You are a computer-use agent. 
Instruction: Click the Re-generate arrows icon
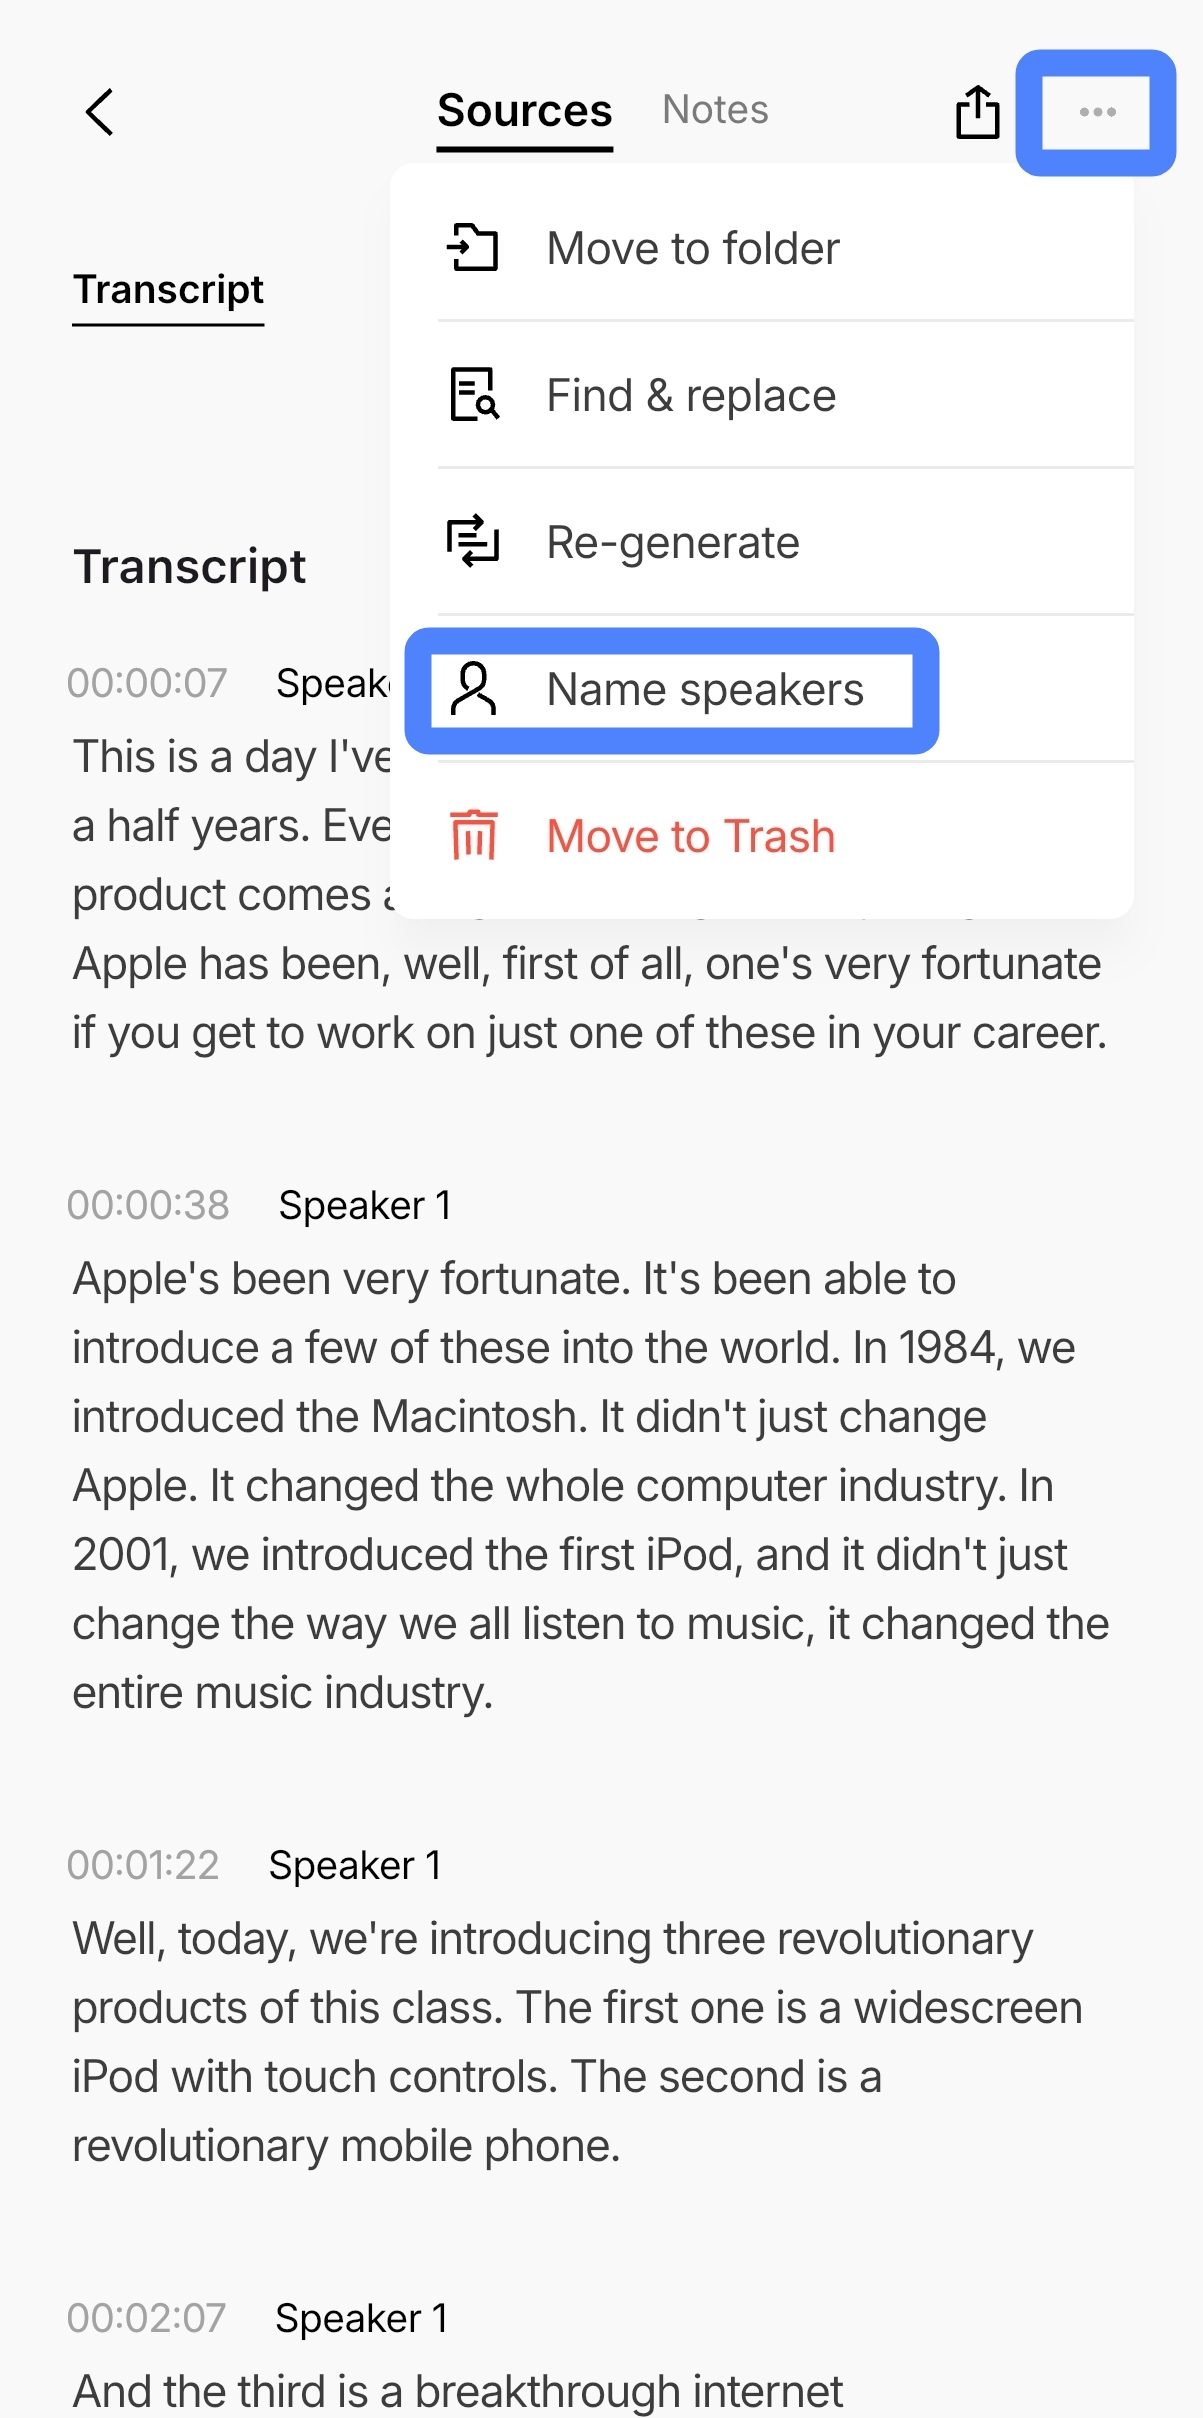point(473,541)
